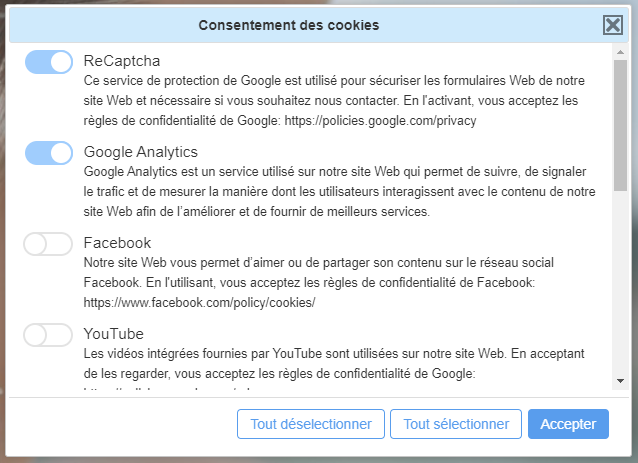Open the facebook.com/policy/cookies link
Screen dimensions: 638x463
tap(199, 302)
